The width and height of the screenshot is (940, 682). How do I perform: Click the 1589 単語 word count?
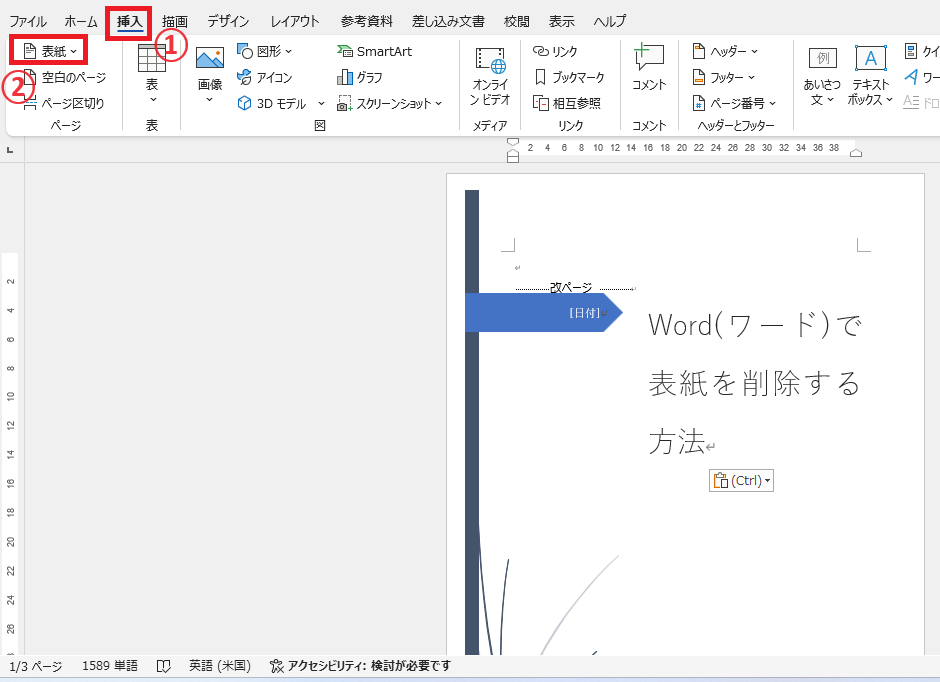pyautogui.click(x=110, y=666)
